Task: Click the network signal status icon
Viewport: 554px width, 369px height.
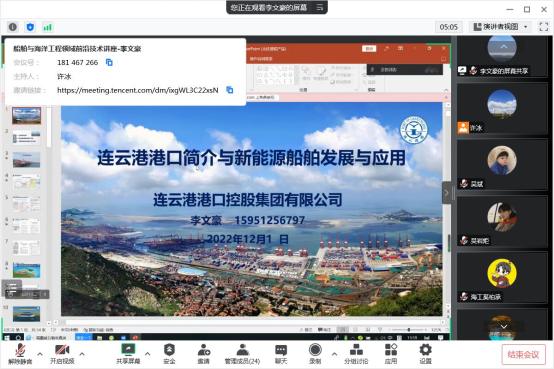Action: coord(47,27)
